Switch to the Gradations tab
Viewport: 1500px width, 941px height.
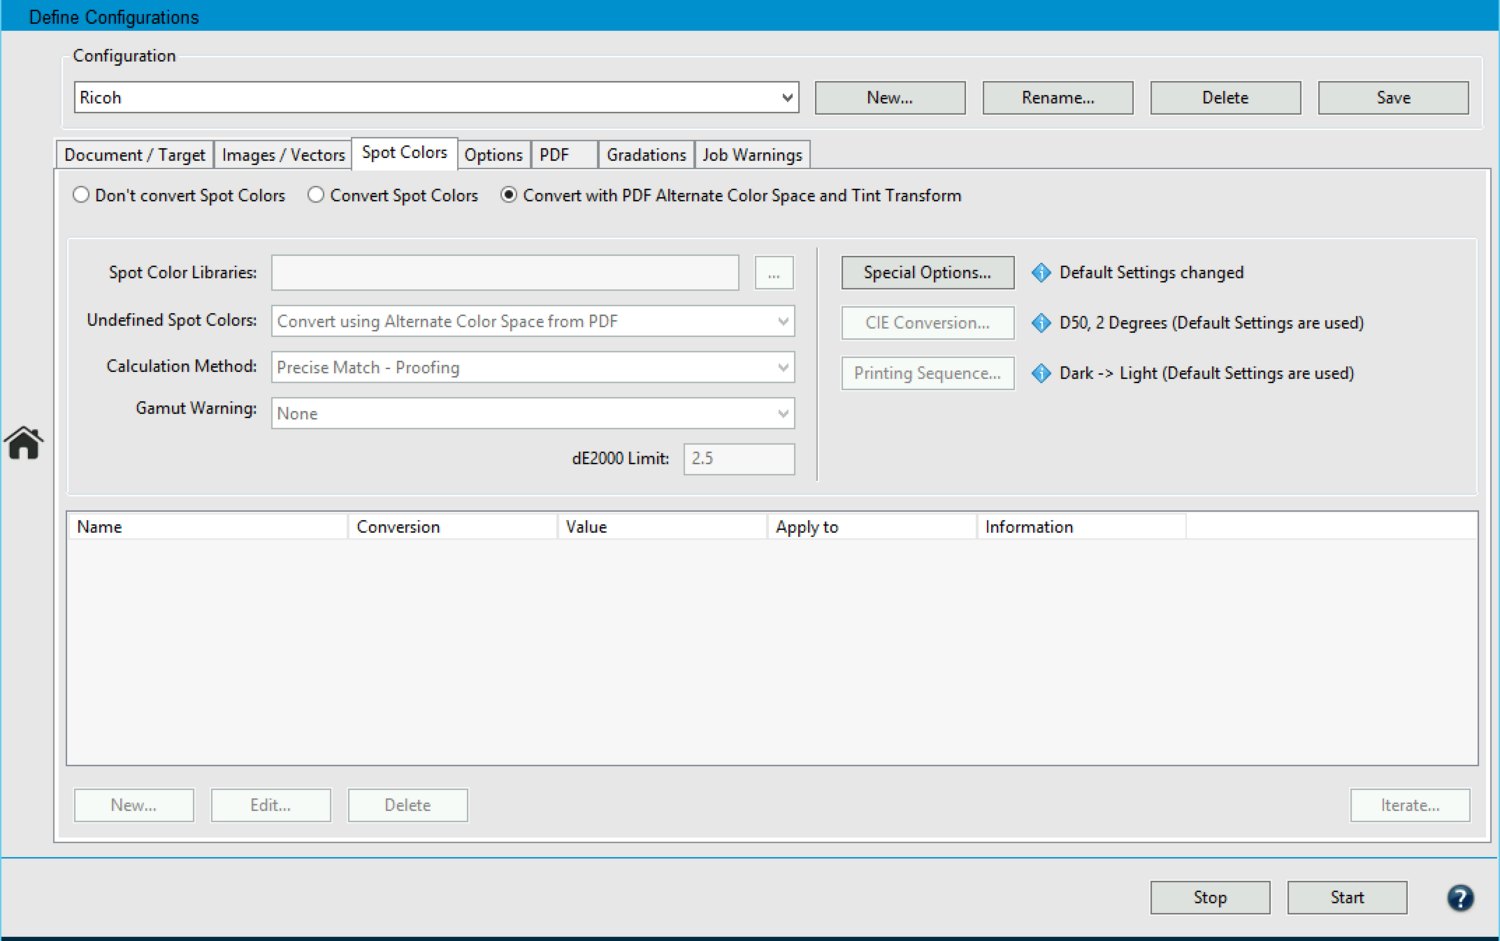[646, 155]
